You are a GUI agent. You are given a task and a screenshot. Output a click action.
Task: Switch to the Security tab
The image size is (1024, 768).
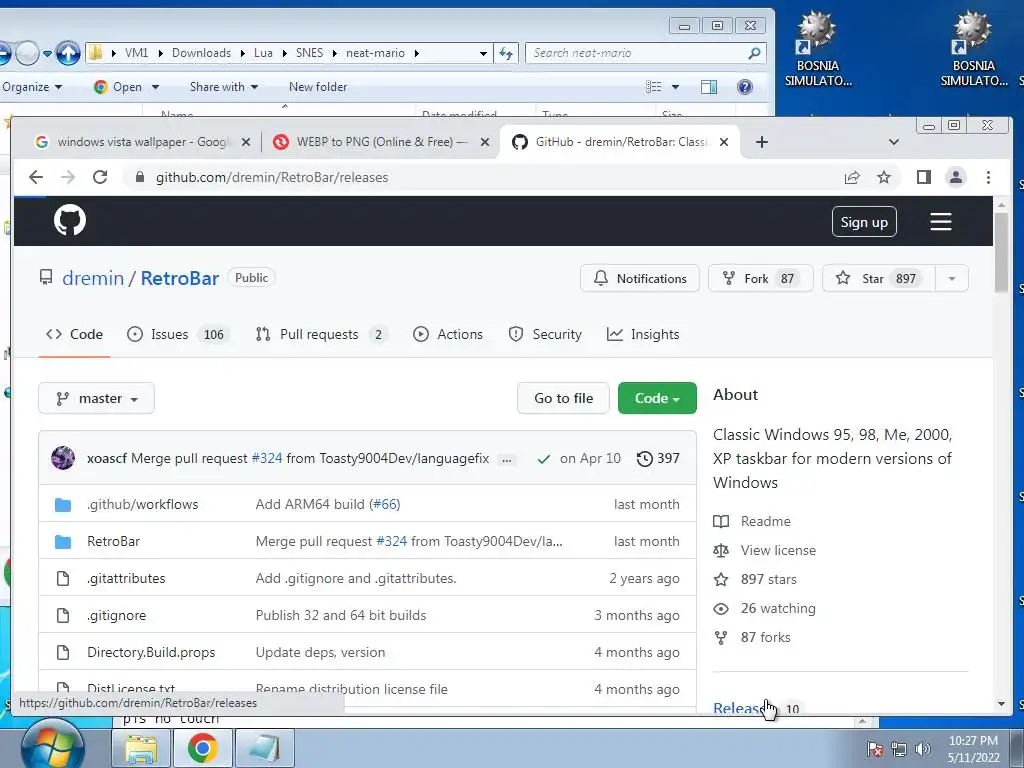click(545, 334)
